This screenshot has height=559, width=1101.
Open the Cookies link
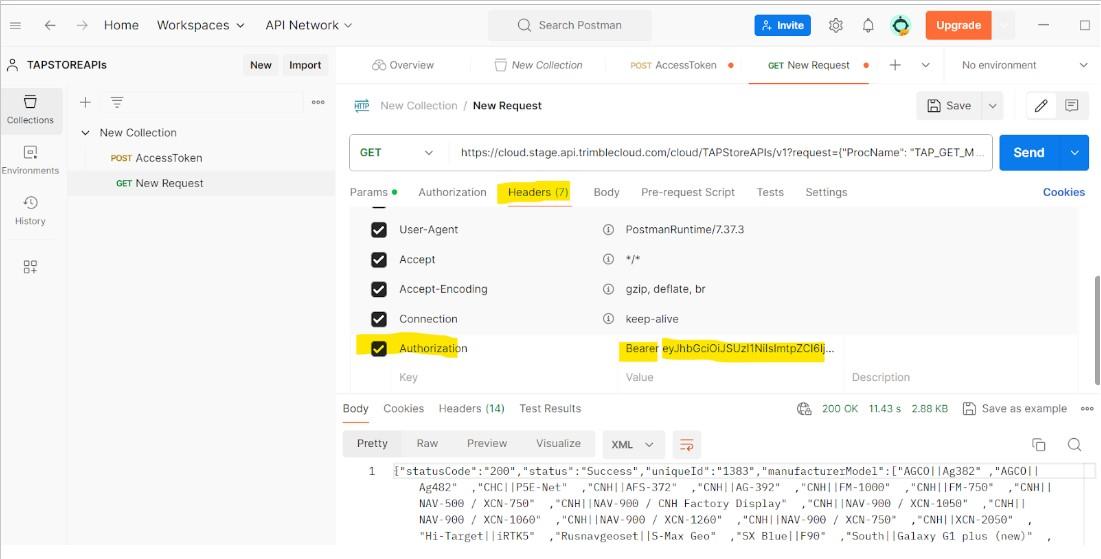[1064, 192]
